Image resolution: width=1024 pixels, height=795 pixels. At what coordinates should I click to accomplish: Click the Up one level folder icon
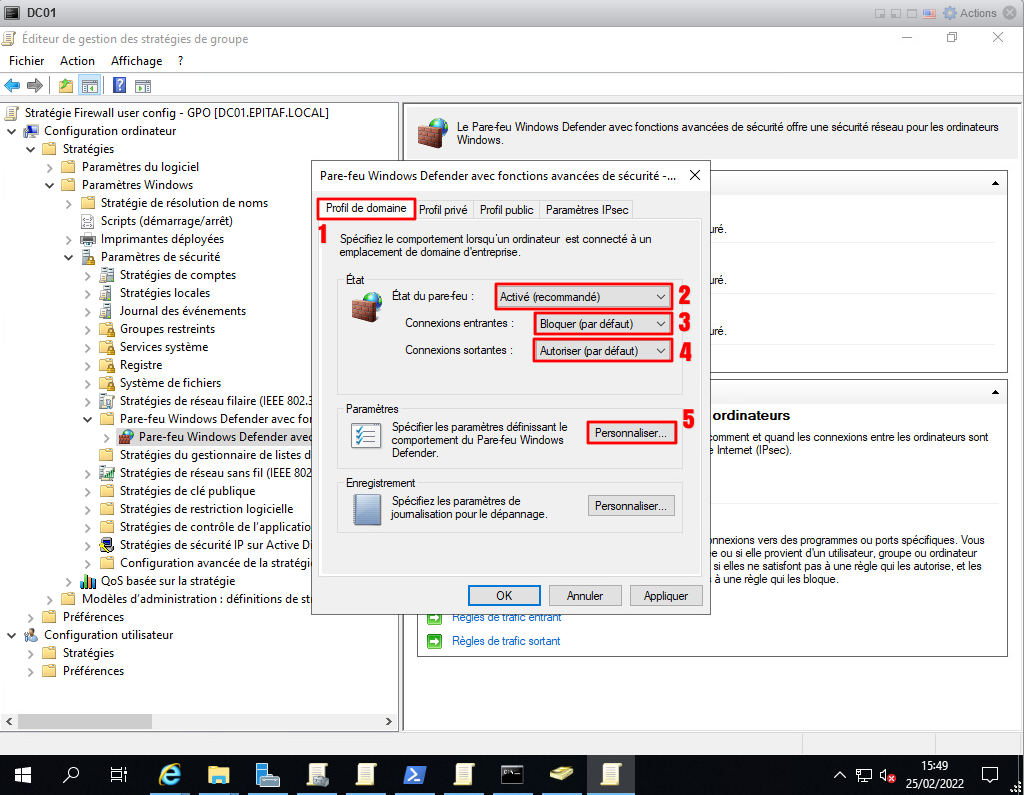66,85
